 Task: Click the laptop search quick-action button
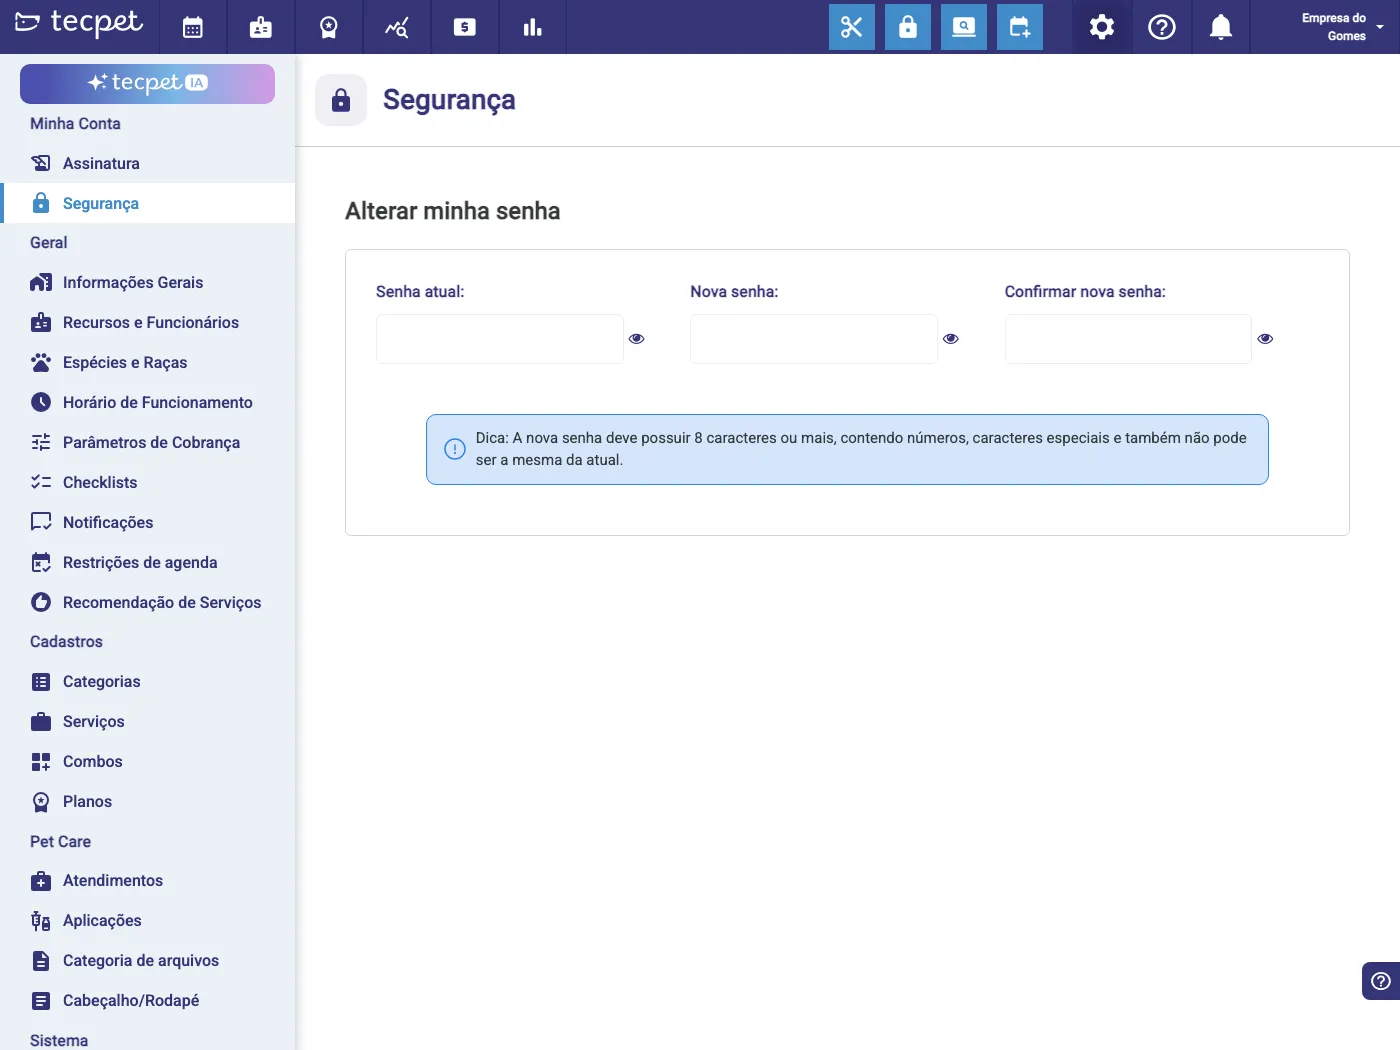click(x=964, y=27)
